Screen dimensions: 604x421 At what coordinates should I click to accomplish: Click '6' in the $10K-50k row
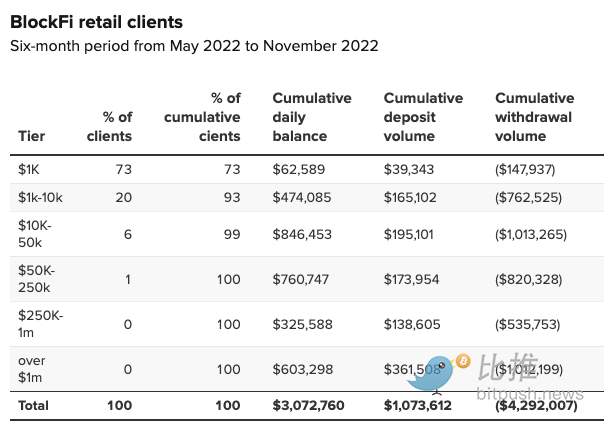tap(128, 235)
